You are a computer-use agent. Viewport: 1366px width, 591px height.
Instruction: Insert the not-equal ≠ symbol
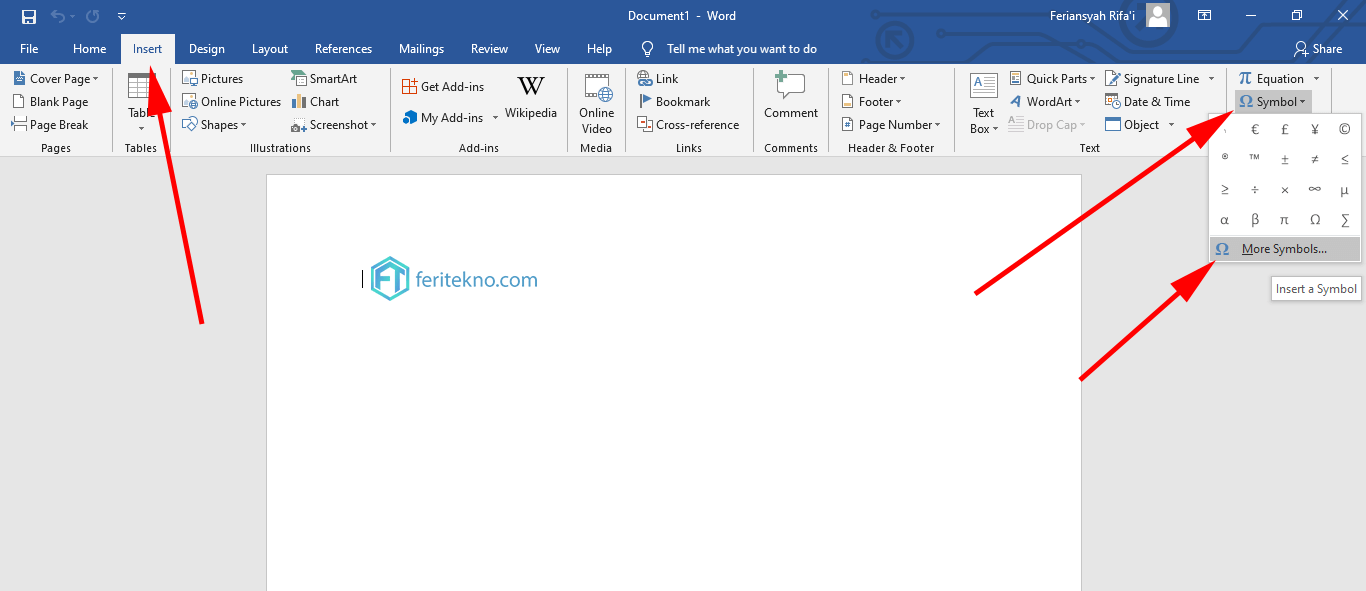coord(1315,159)
